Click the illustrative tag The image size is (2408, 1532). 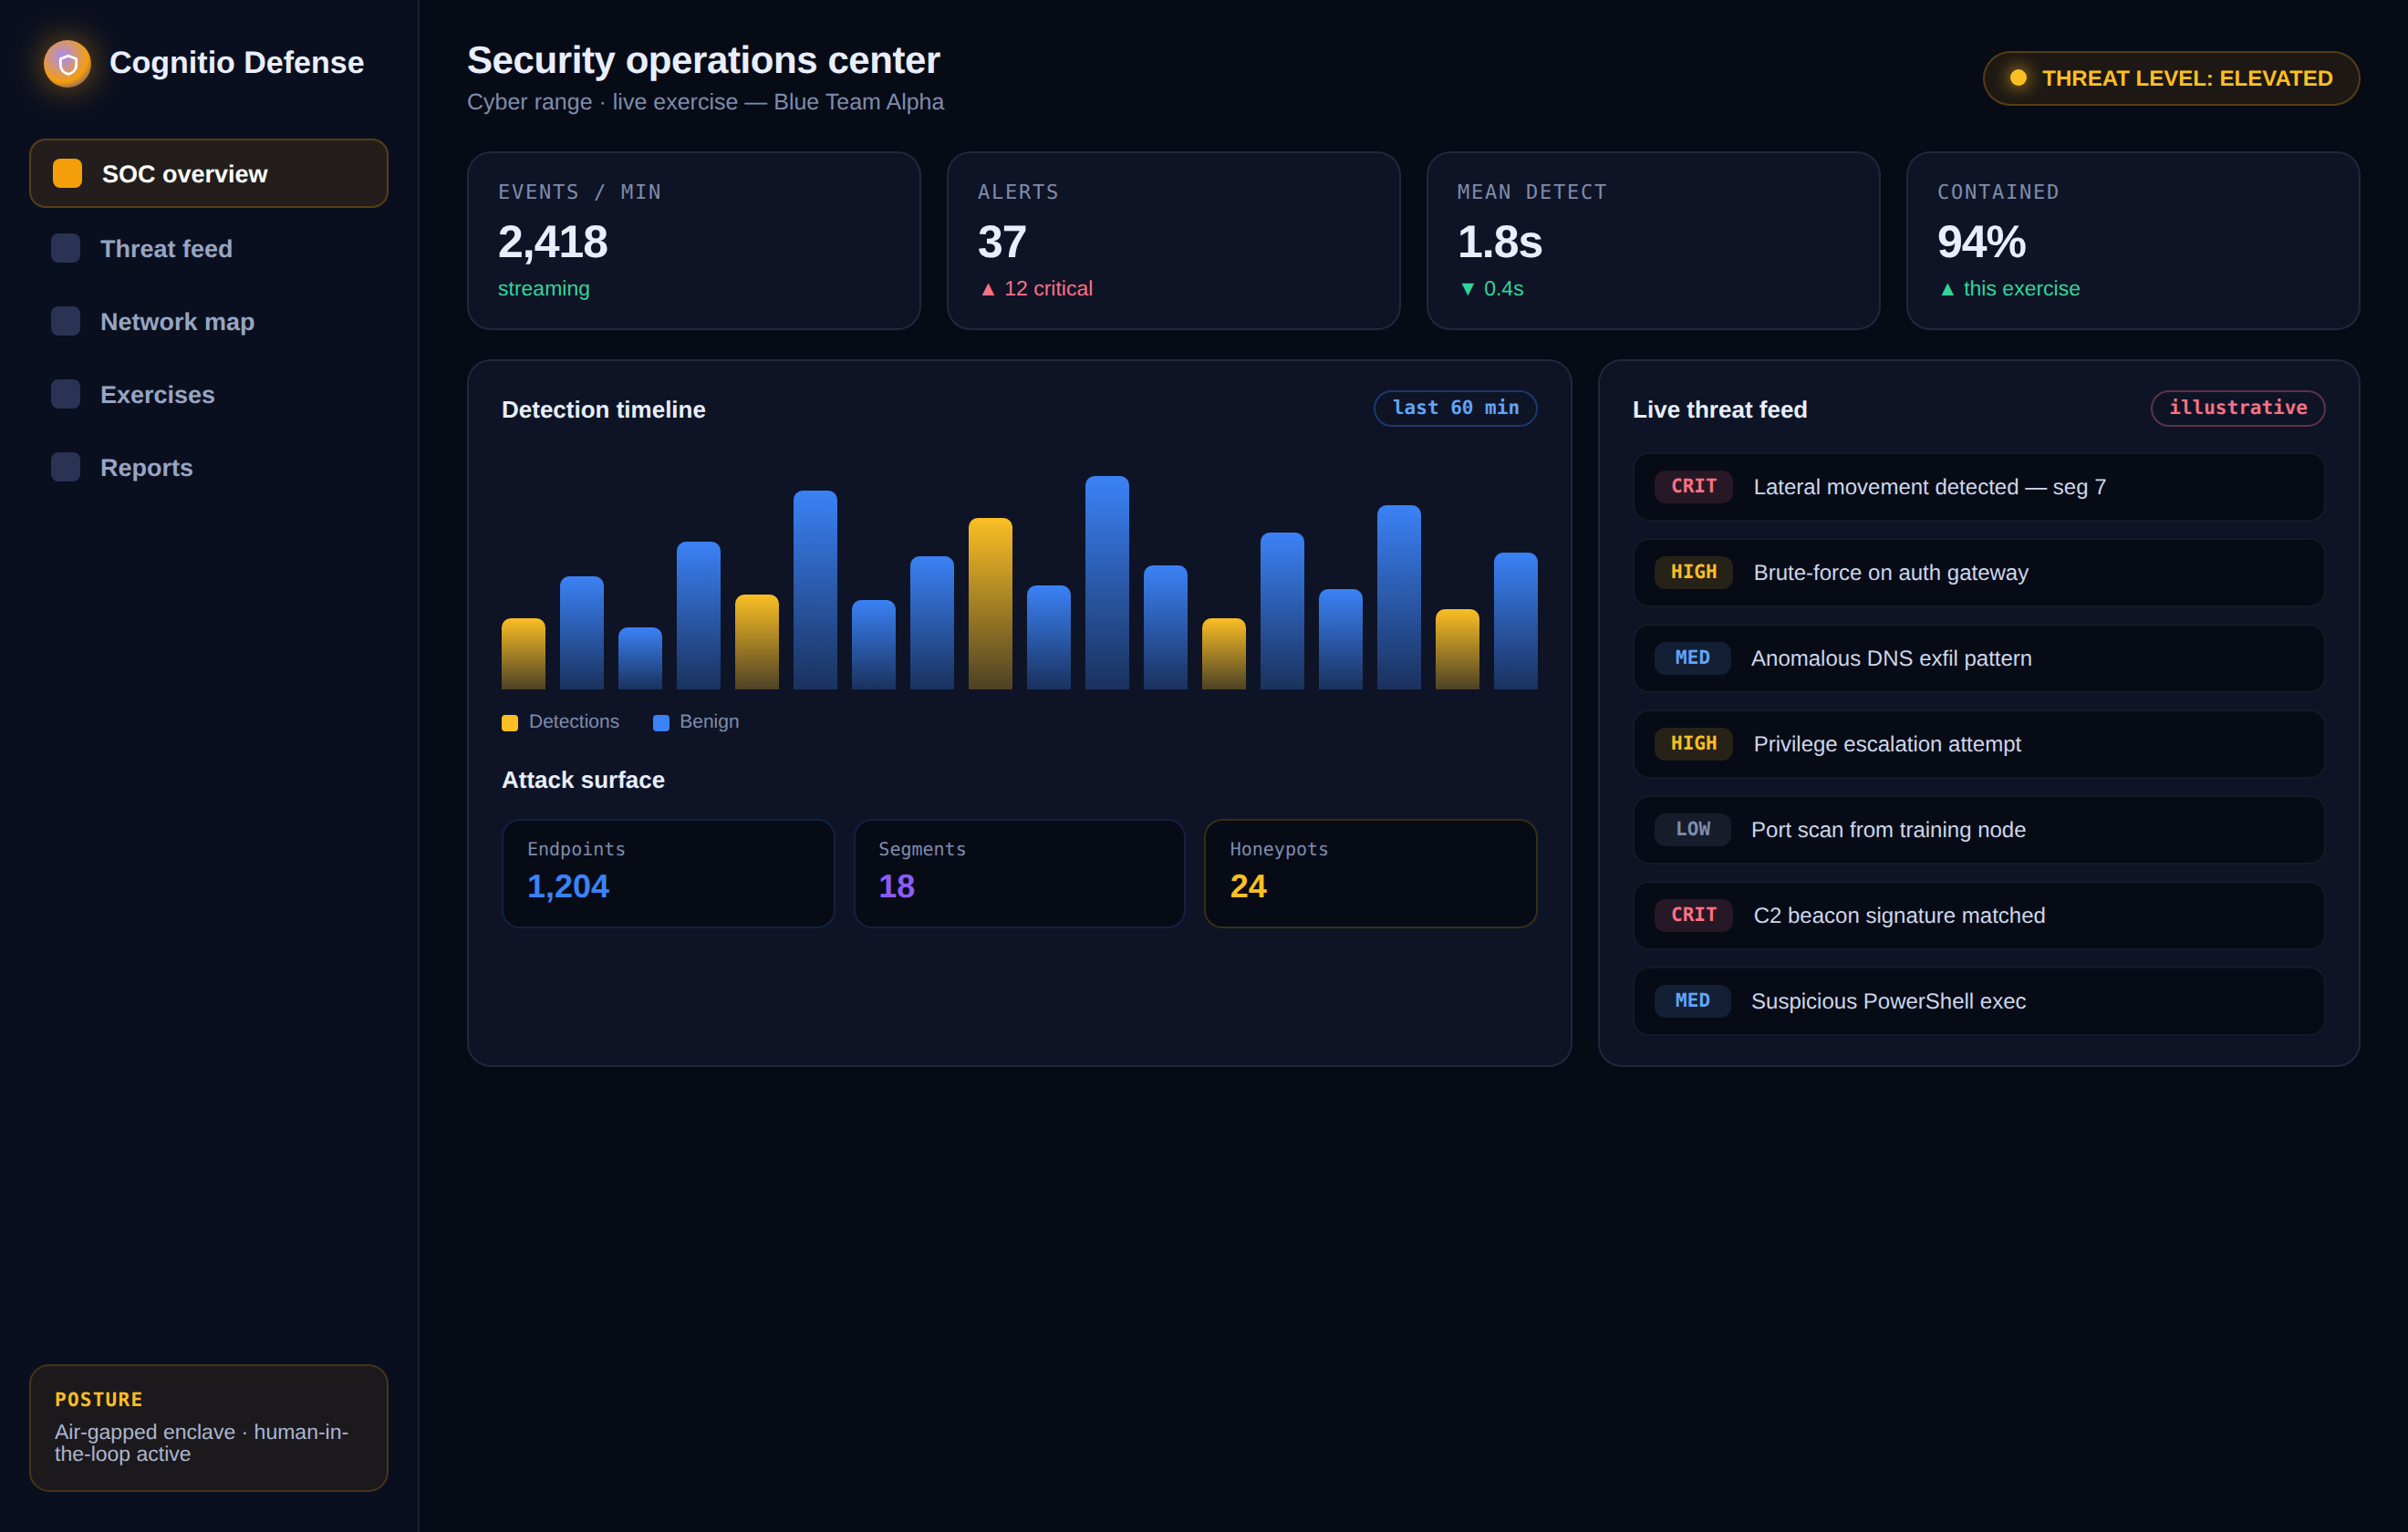pyautogui.click(x=2237, y=408)
